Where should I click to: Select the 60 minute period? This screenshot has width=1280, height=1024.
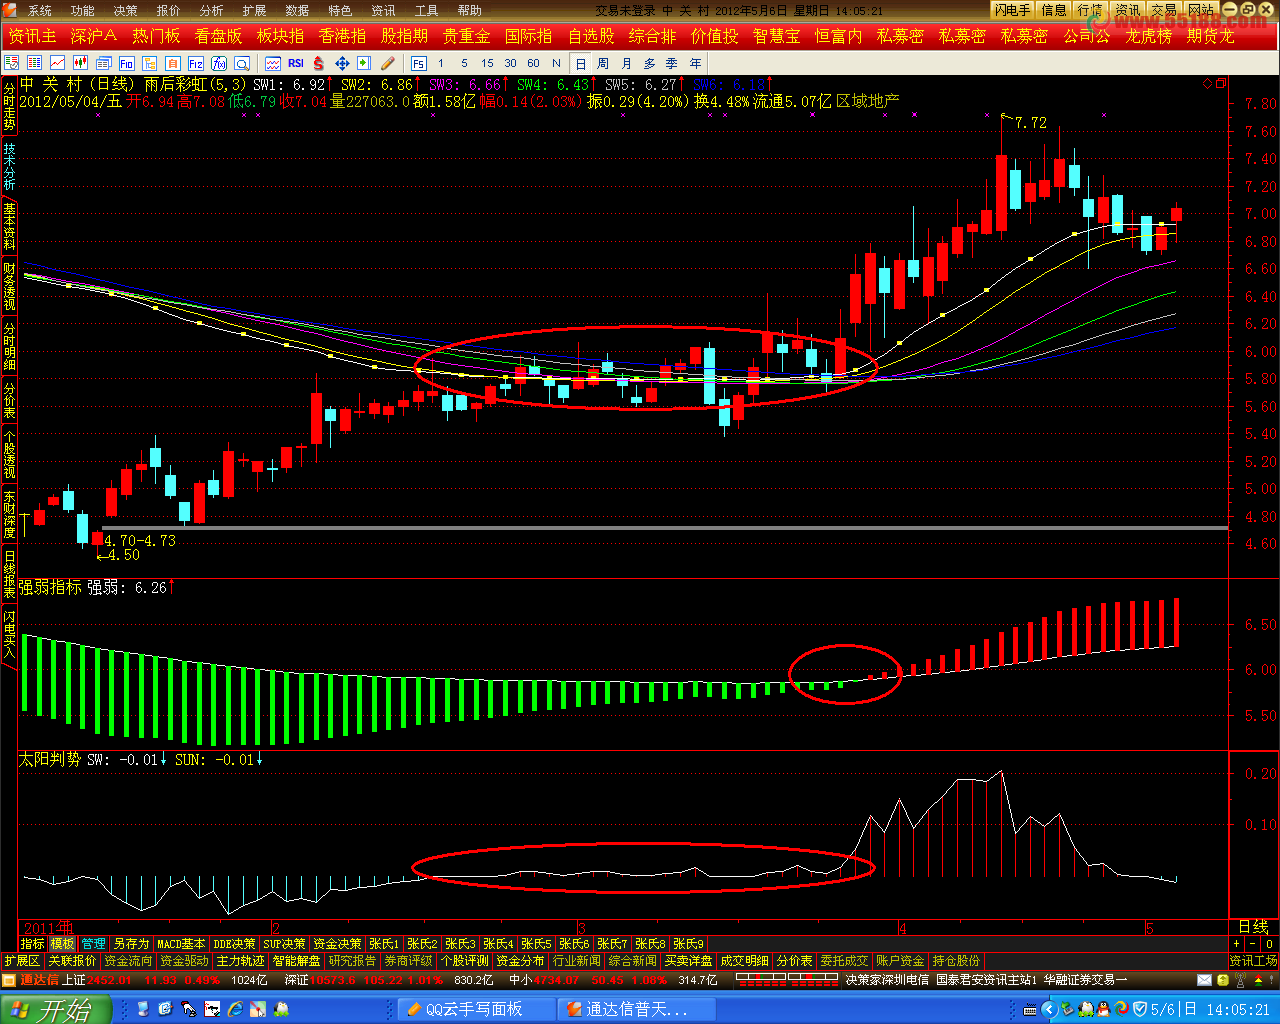pyautogui.click(x=534, y=63)
